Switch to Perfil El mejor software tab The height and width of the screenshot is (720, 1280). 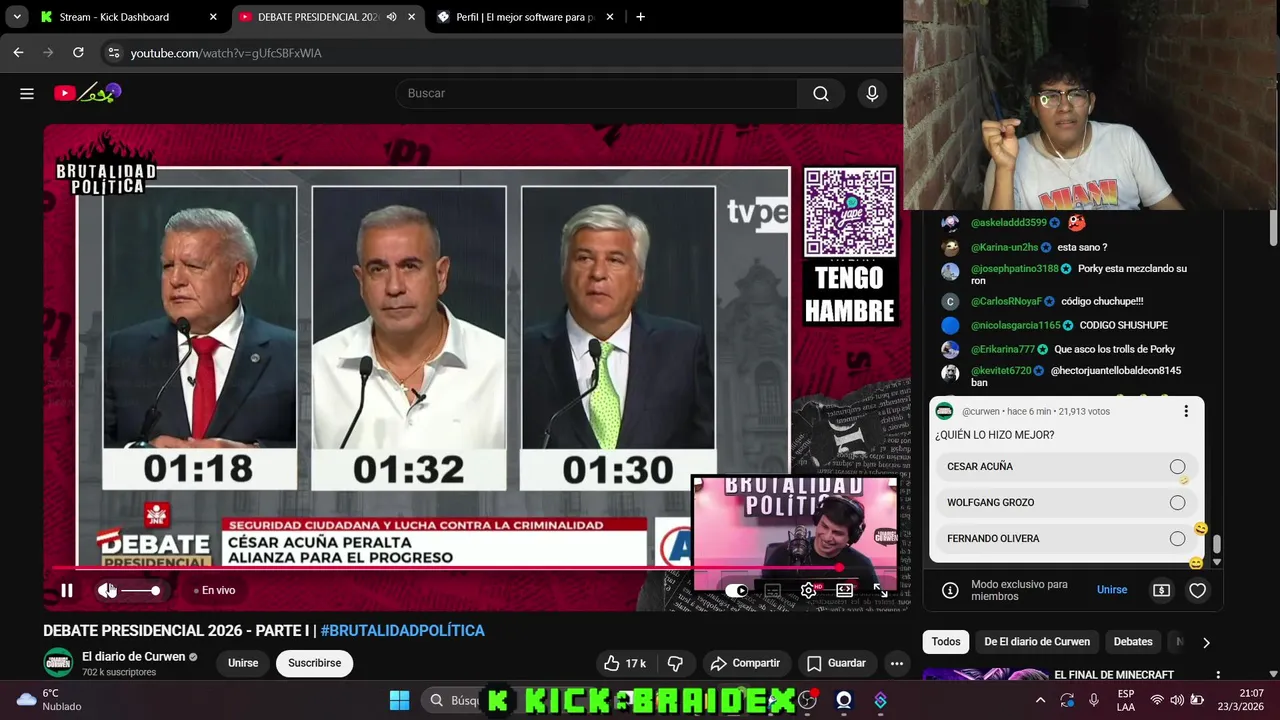[x=525, y=17]
